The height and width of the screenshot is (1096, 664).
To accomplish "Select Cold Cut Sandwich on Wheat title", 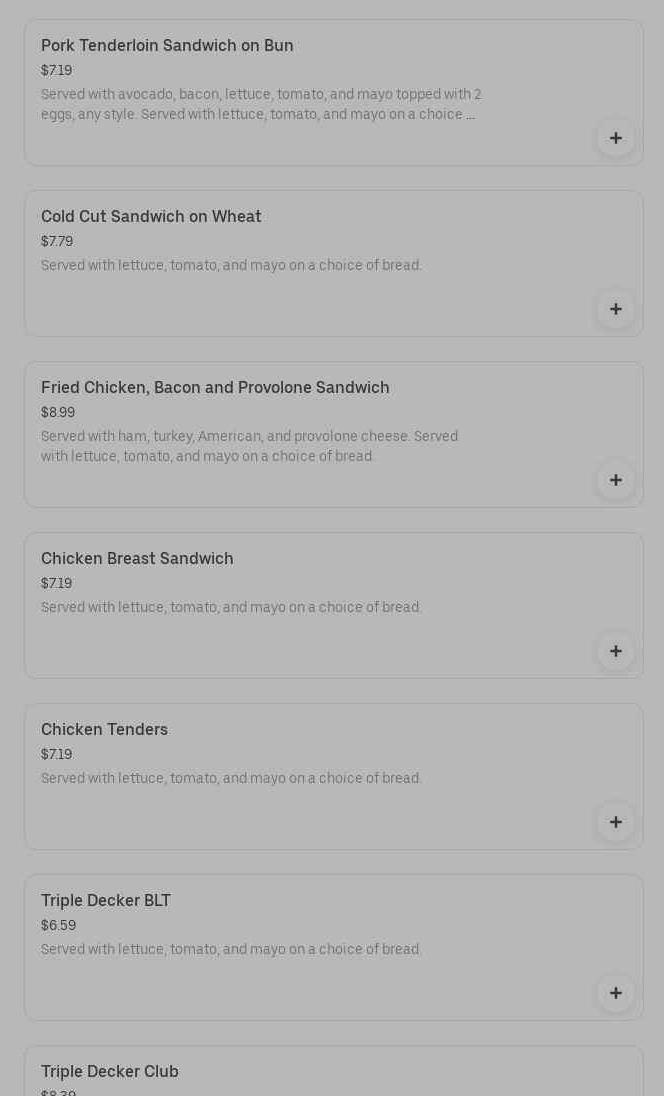I will point(151,217).
